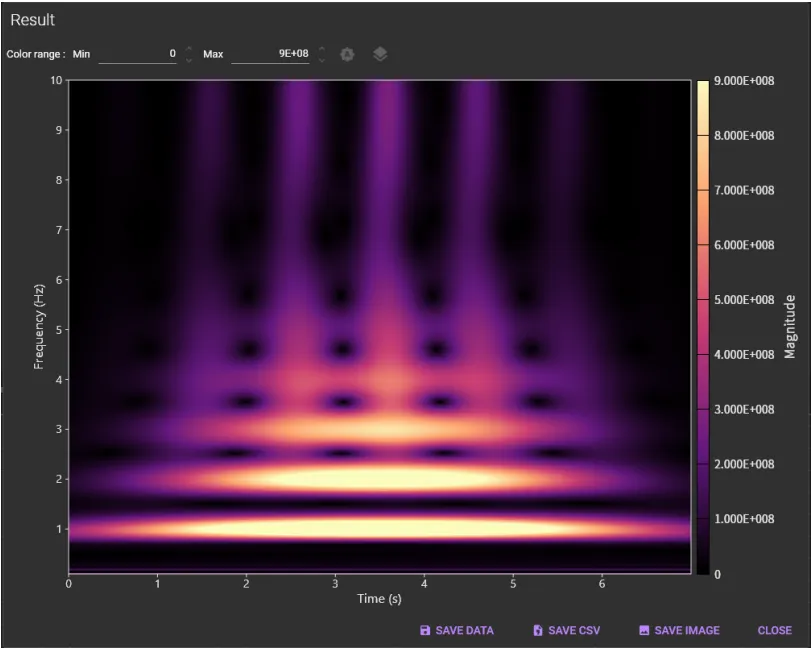
Task: Click the magnitude colorbar gradient
Action: point(703,327)
